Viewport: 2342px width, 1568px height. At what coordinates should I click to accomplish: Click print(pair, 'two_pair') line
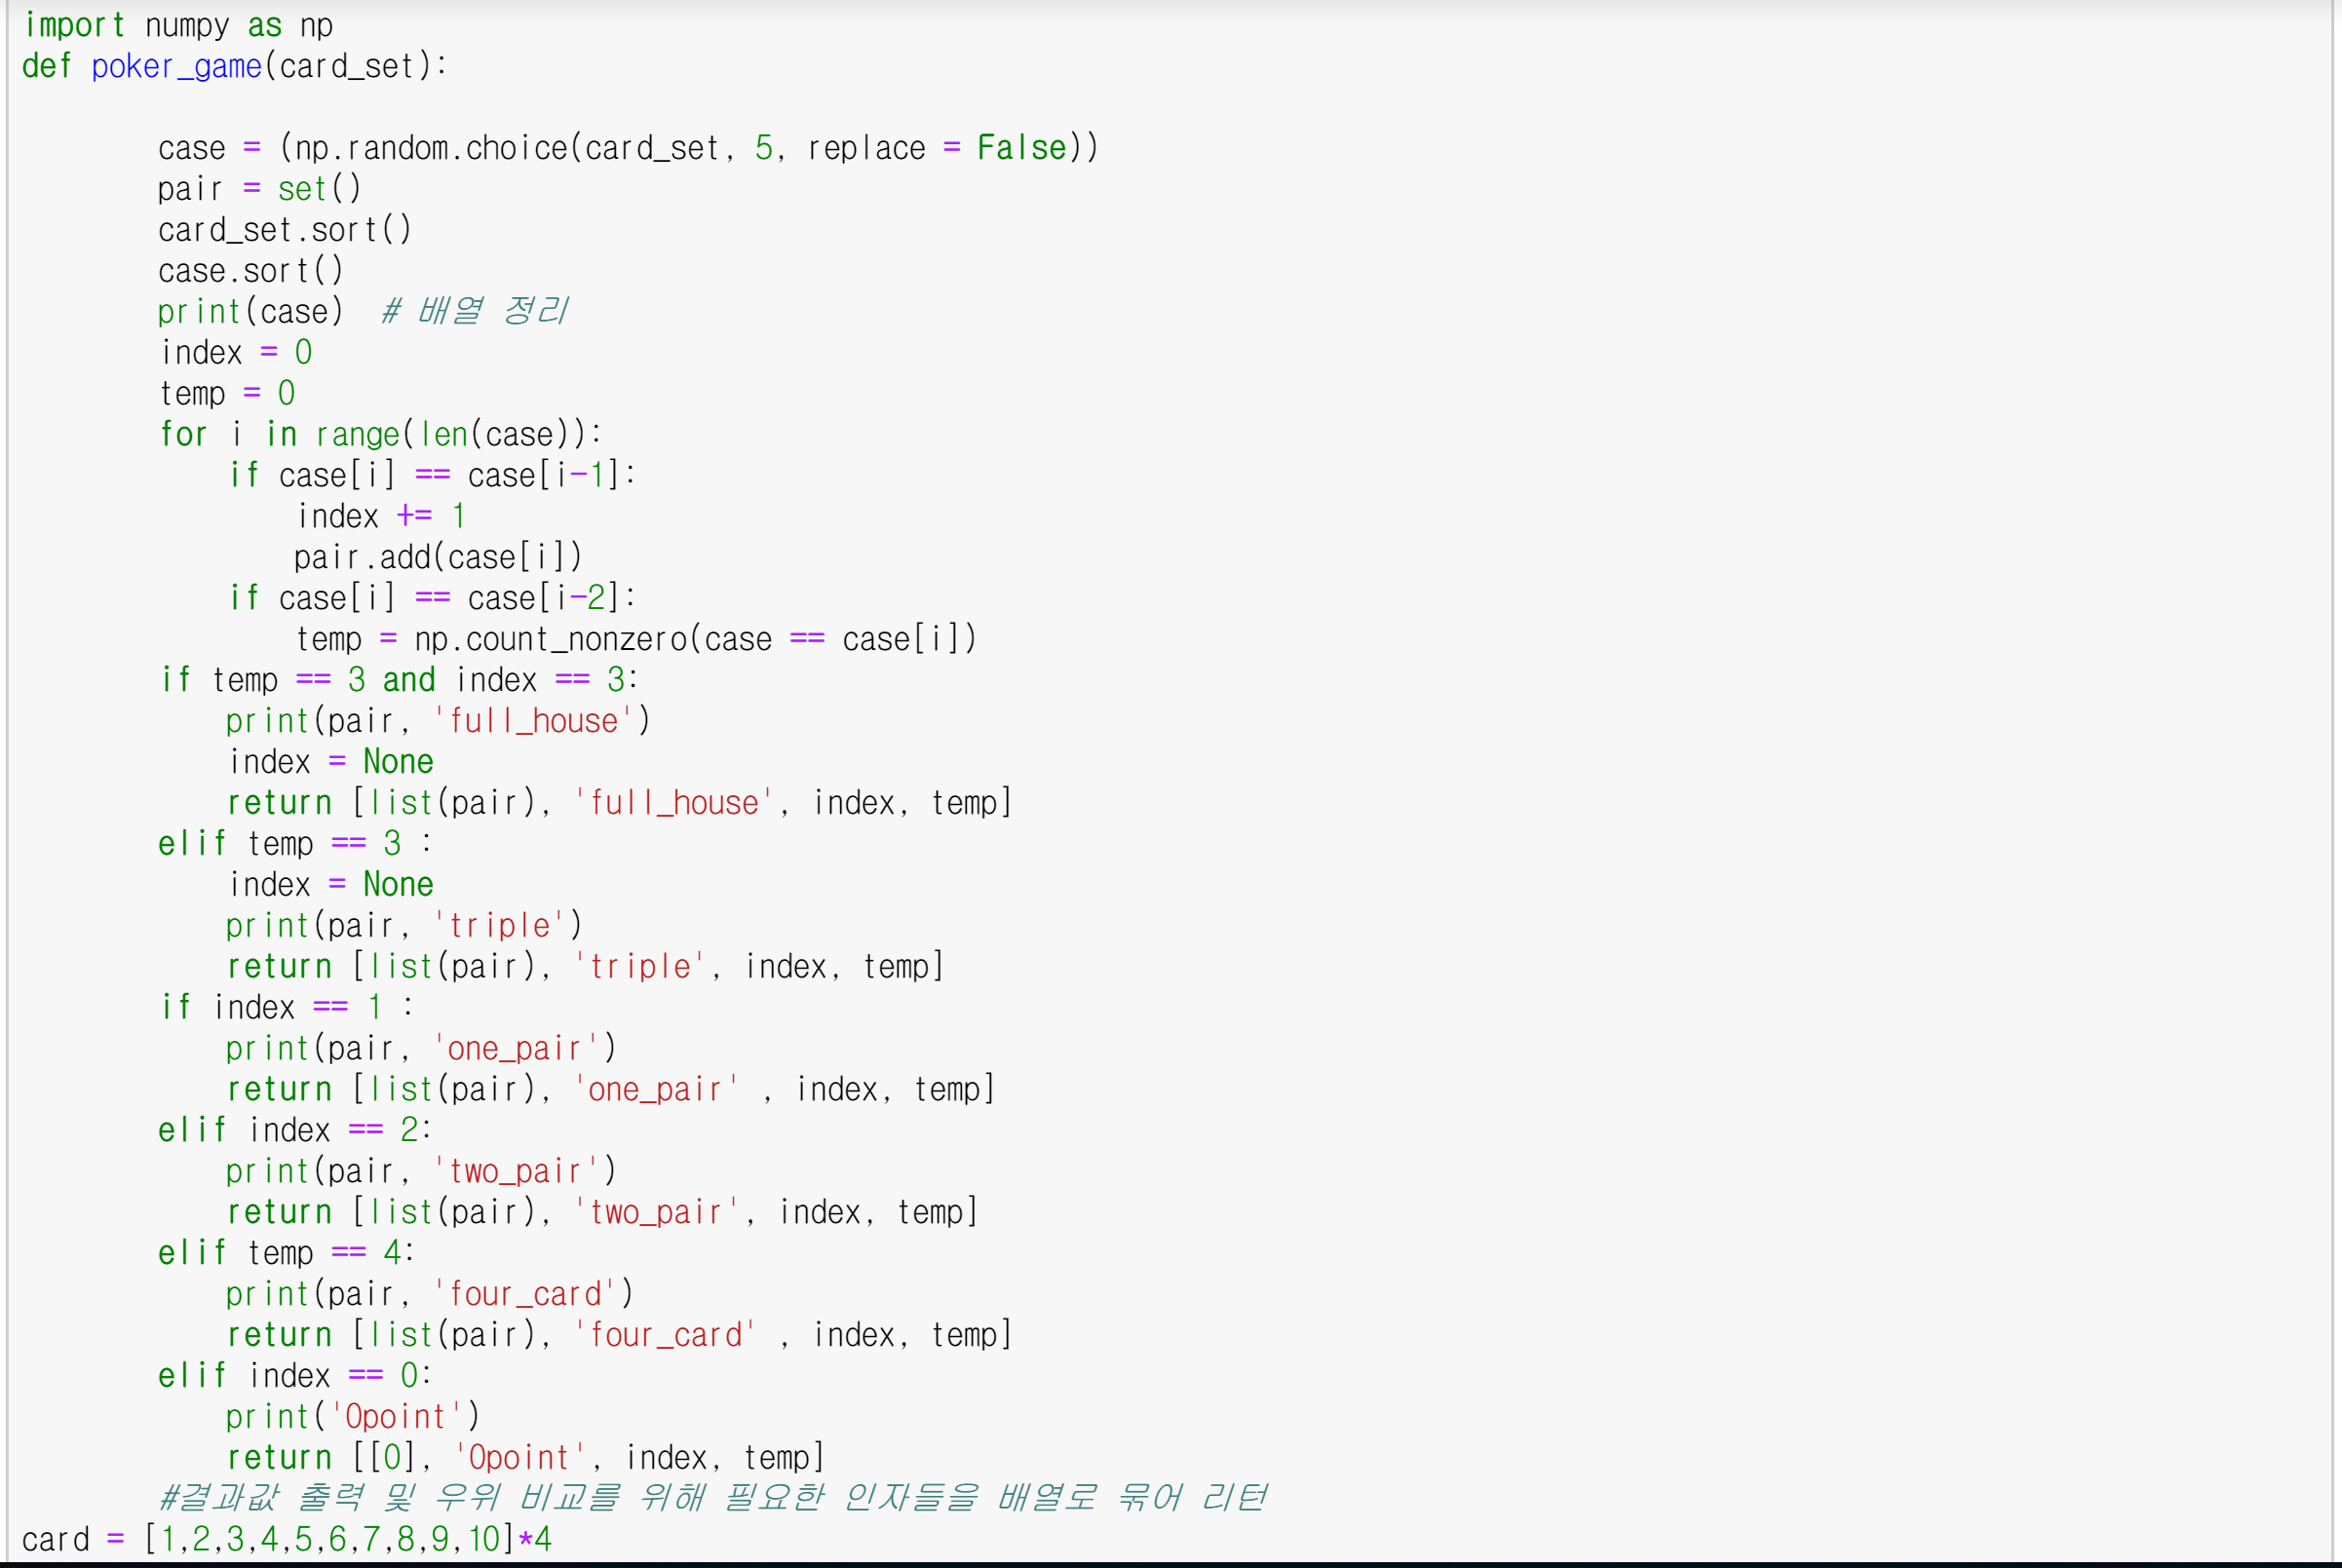421,1172
